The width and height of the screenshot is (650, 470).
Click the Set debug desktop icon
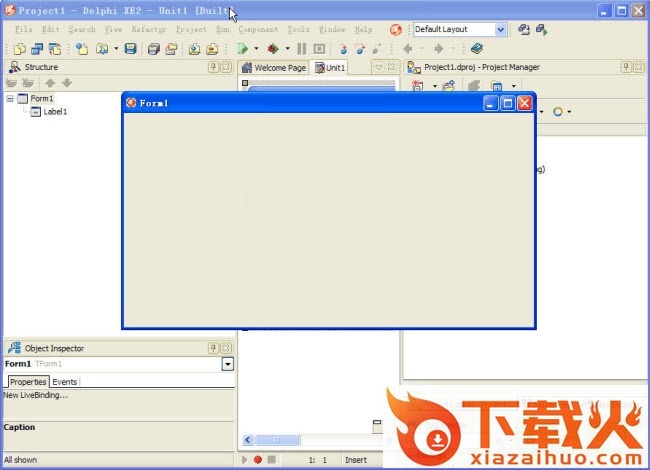541,29
